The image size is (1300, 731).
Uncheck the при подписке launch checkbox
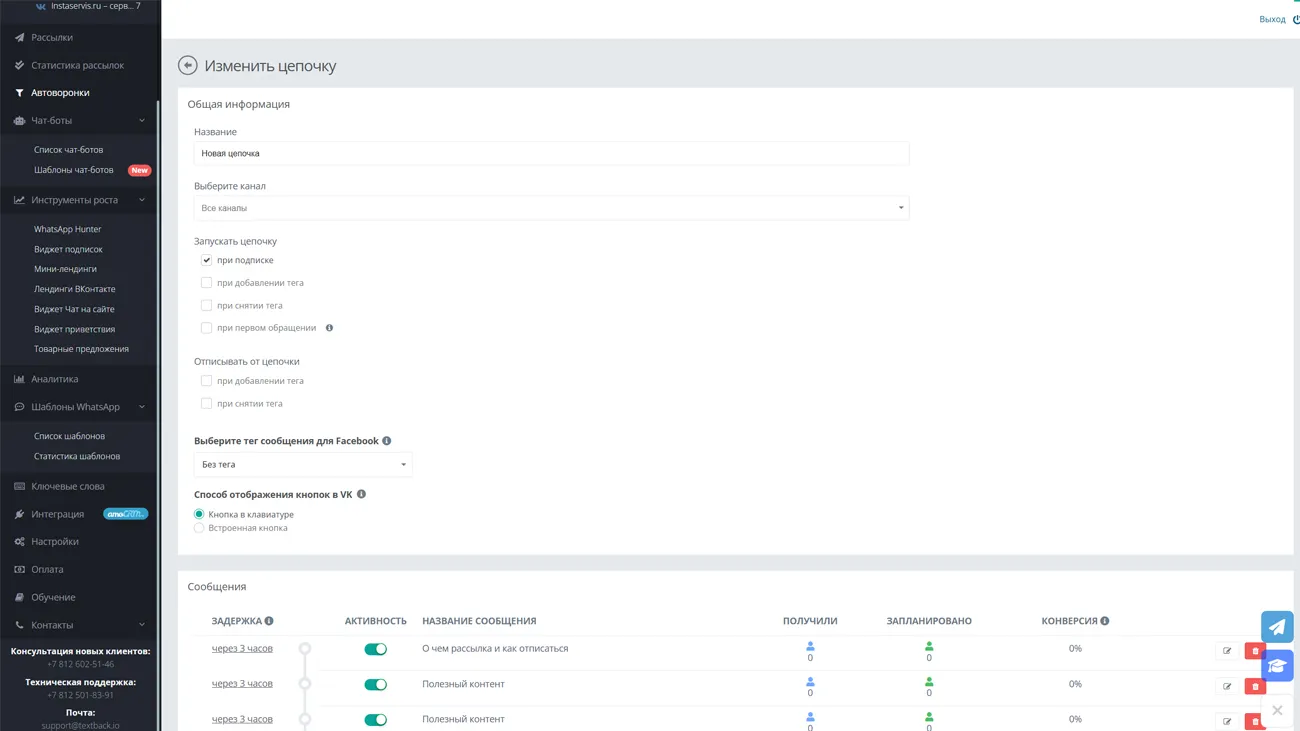[206, 260]
